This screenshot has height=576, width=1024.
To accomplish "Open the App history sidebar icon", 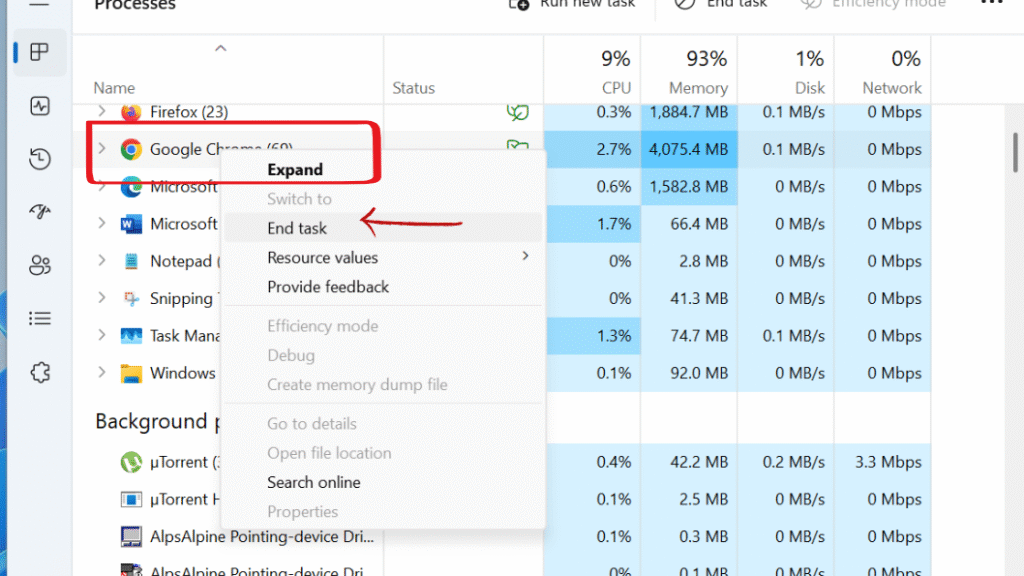I will point(40,159).
